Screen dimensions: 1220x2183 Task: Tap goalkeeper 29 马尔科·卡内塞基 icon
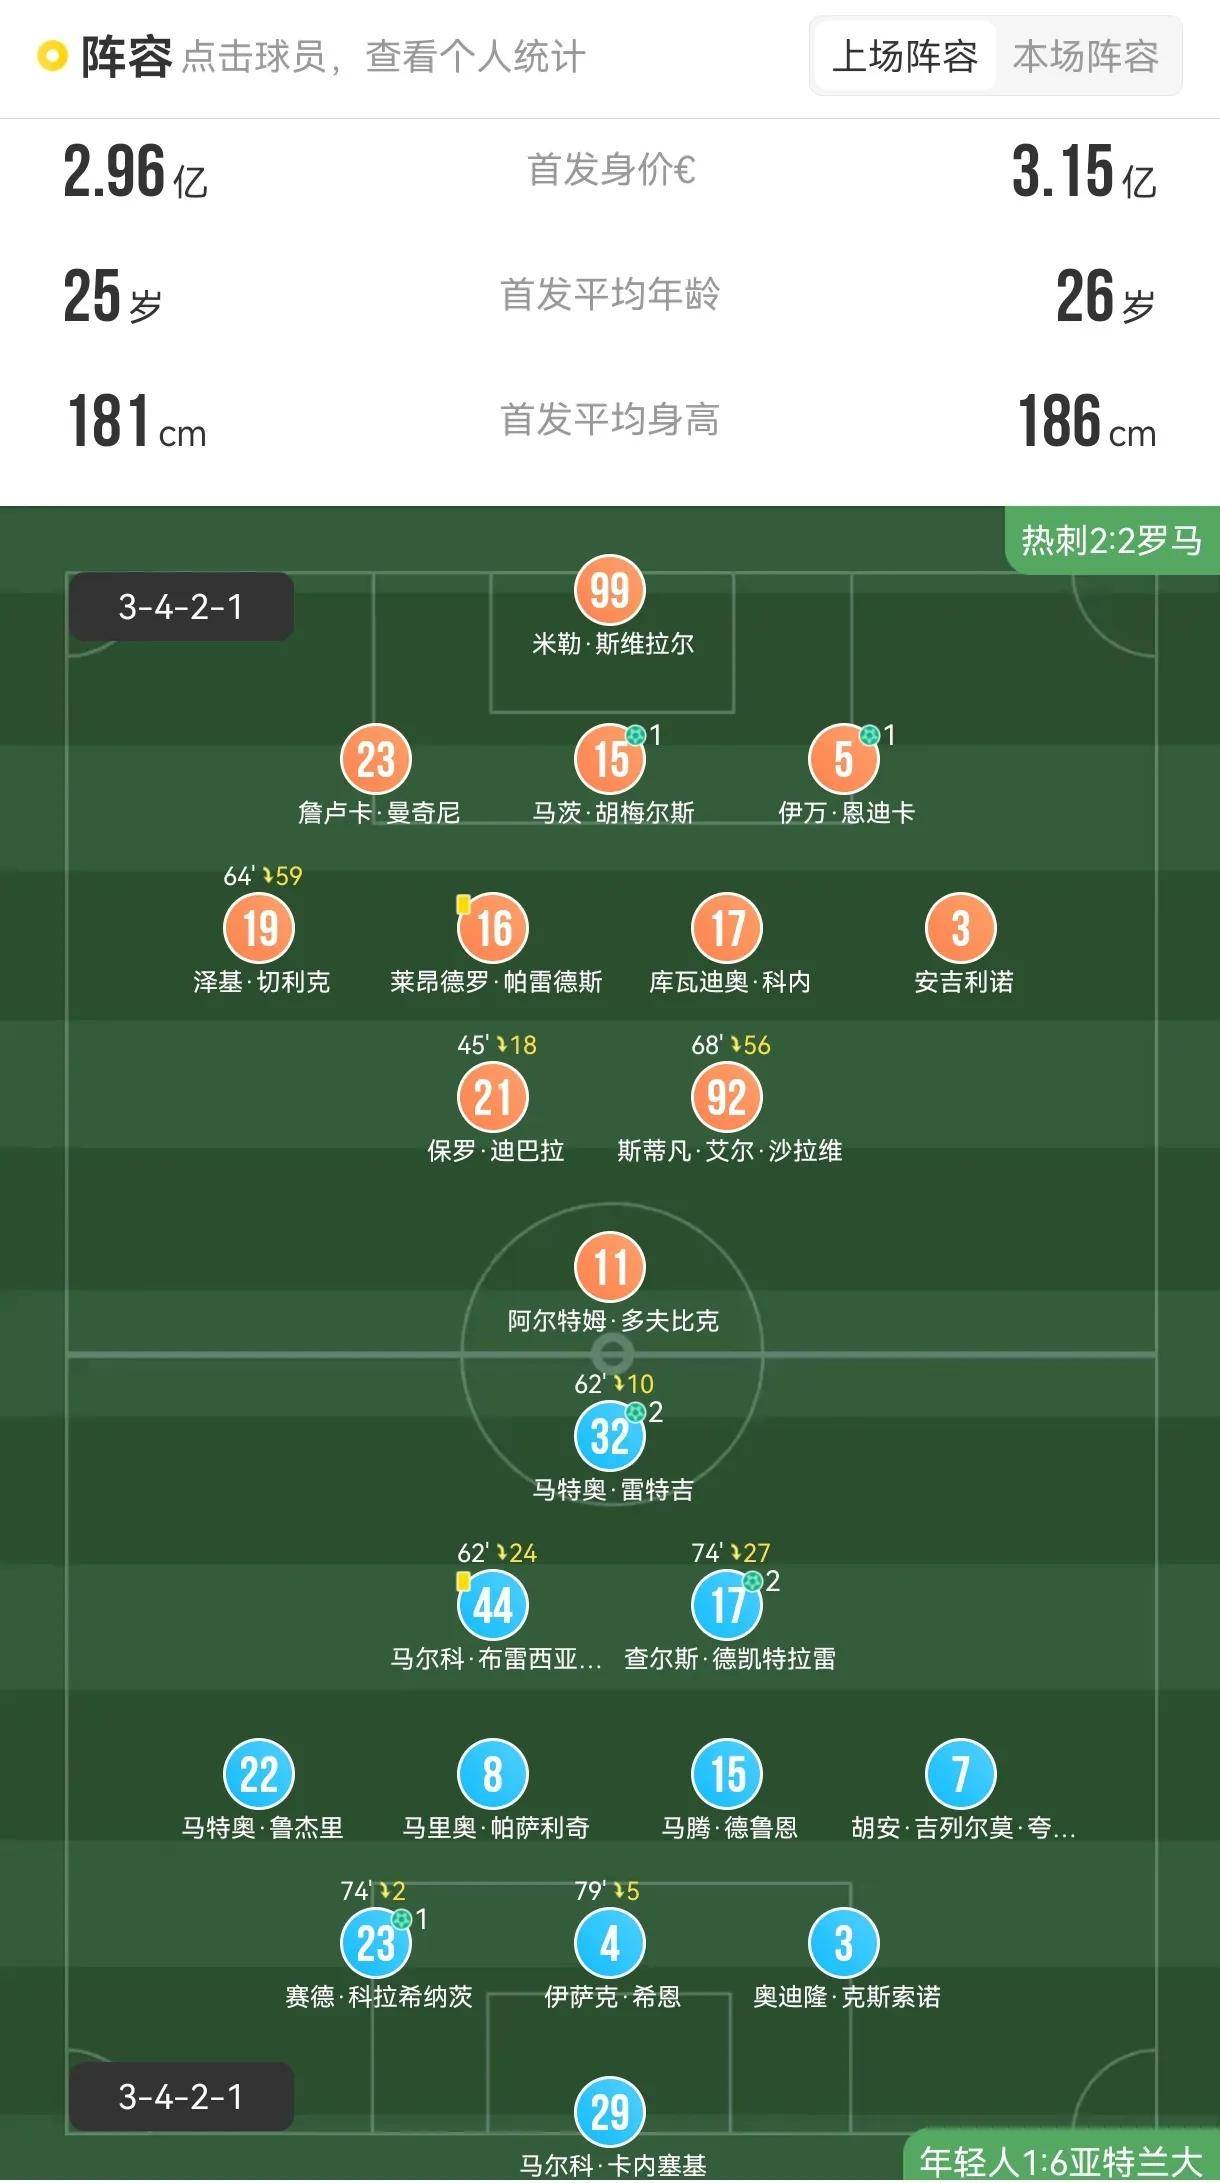pos(610,2112)
